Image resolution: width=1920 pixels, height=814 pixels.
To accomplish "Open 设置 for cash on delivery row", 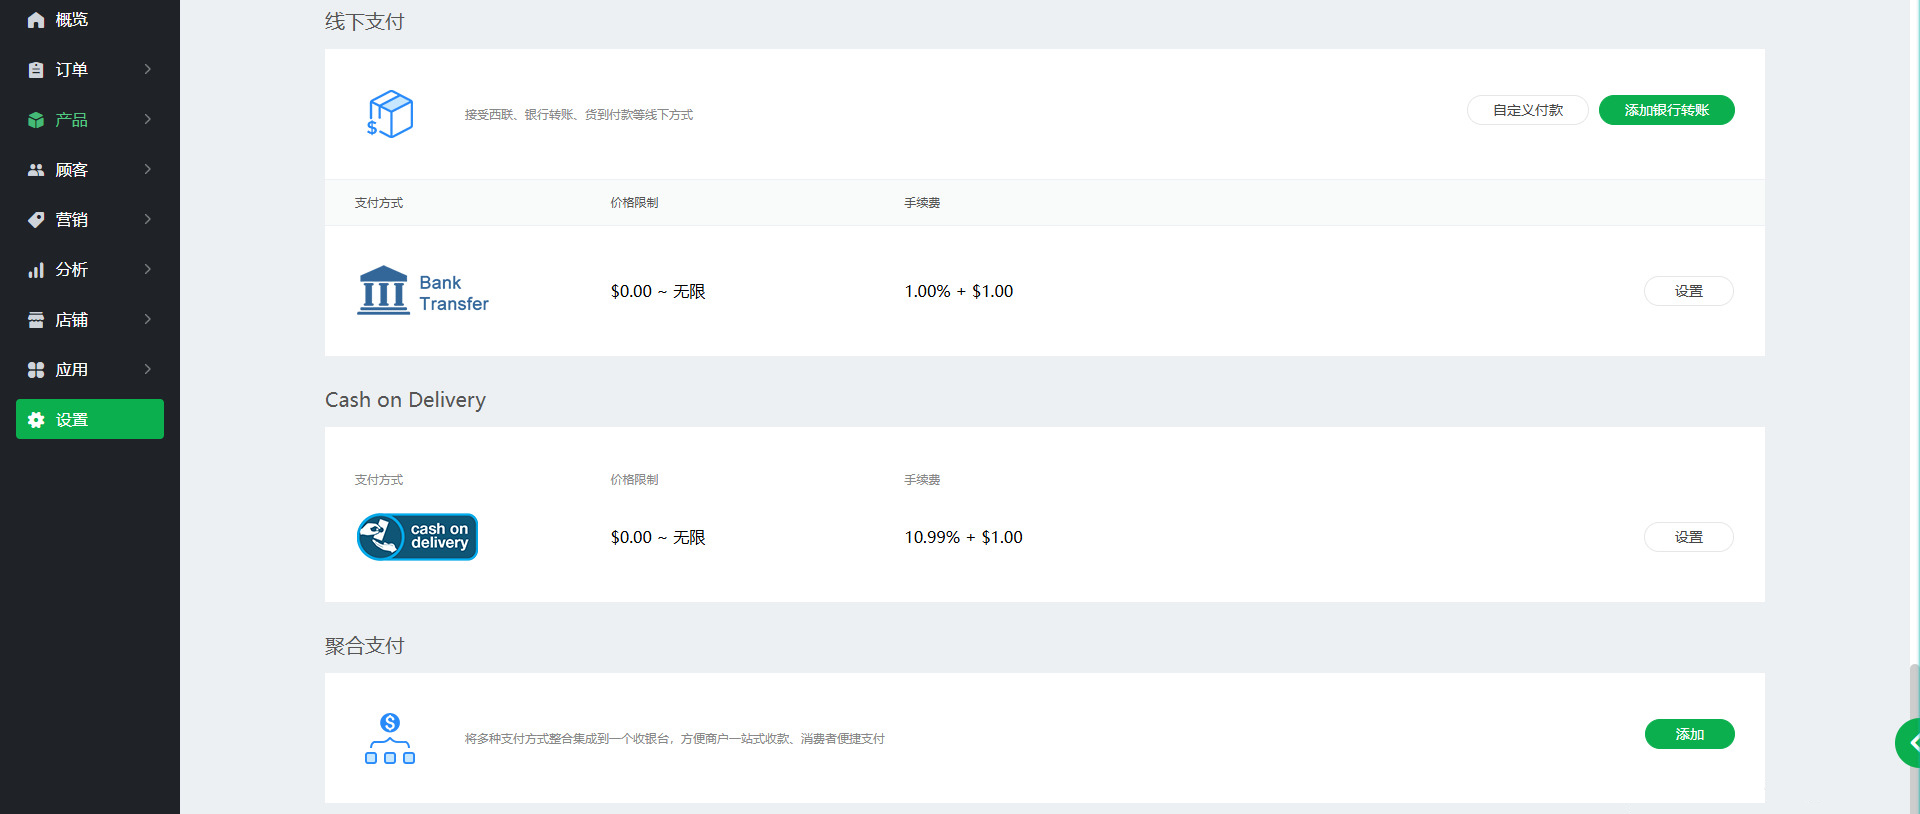I will 1688,537.
